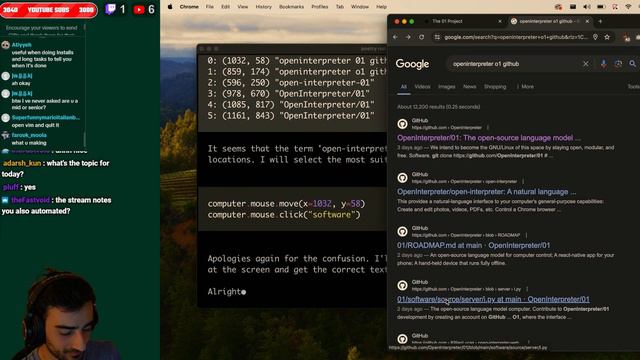
Task: Open the Chrome menu in menu bar
Action: click(x=189, y=7)
